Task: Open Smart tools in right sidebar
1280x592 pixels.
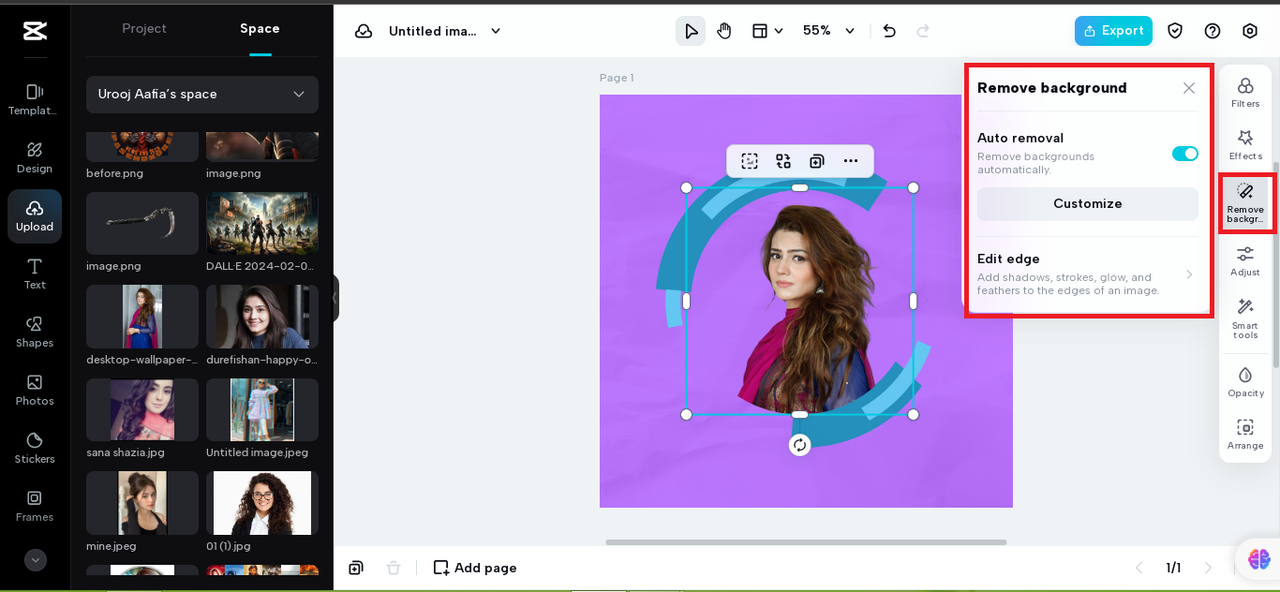Action: pyautogui.click(x=1245, y=318)
